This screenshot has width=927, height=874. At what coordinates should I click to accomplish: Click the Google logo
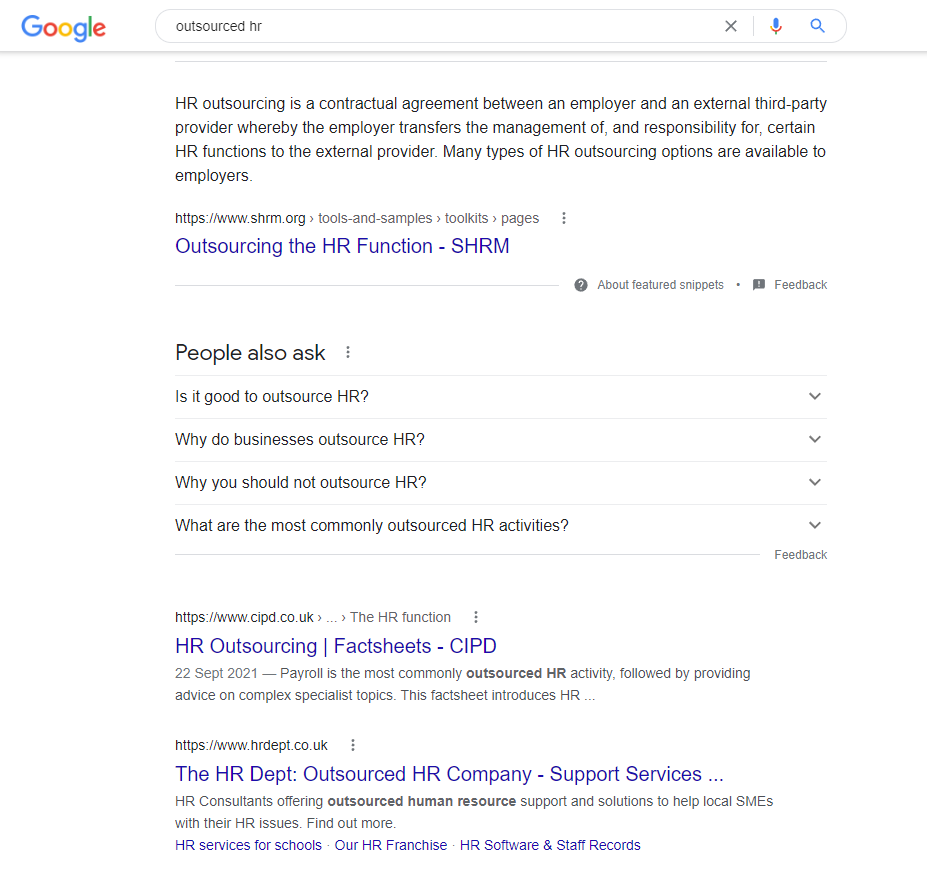click(63, 27)
